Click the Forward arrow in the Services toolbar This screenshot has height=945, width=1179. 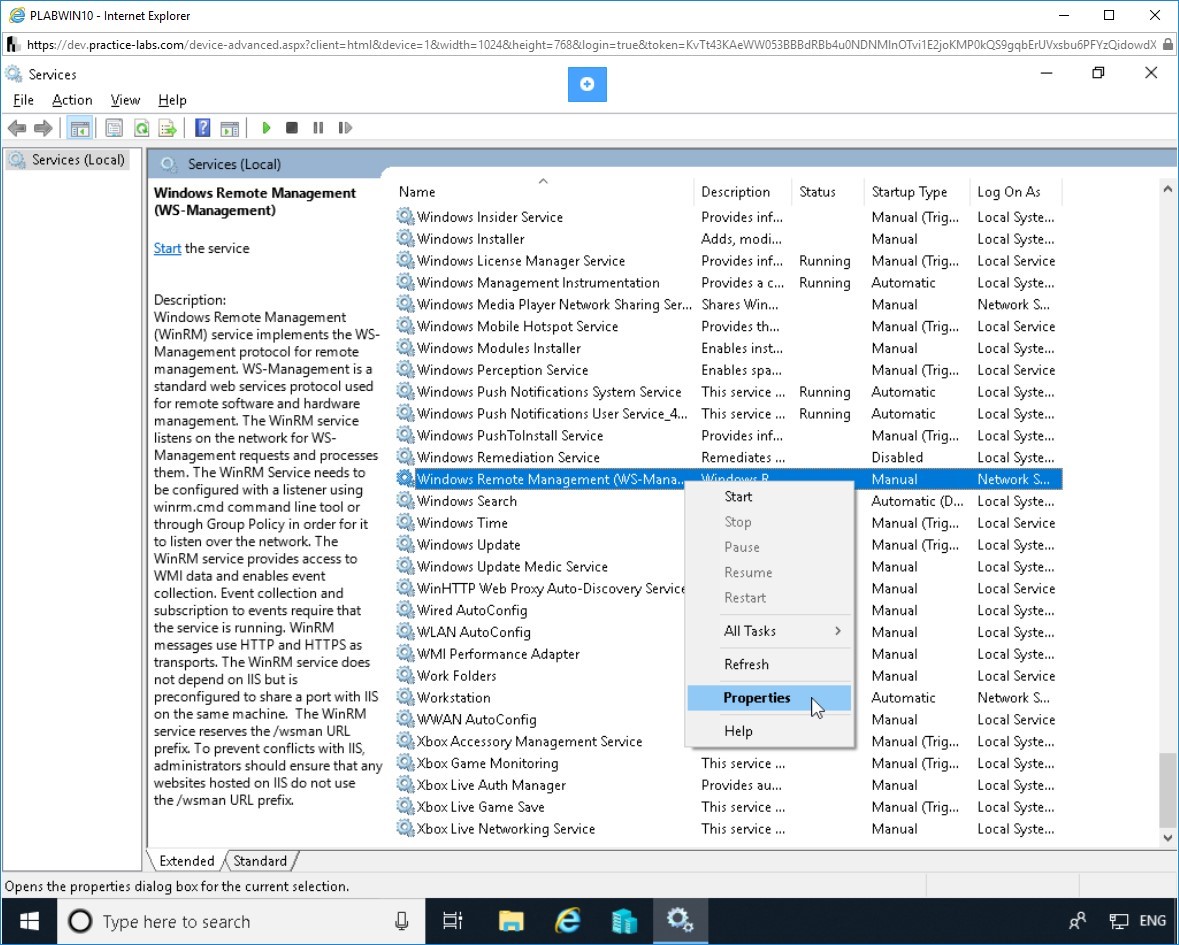(x=43, y=129)
